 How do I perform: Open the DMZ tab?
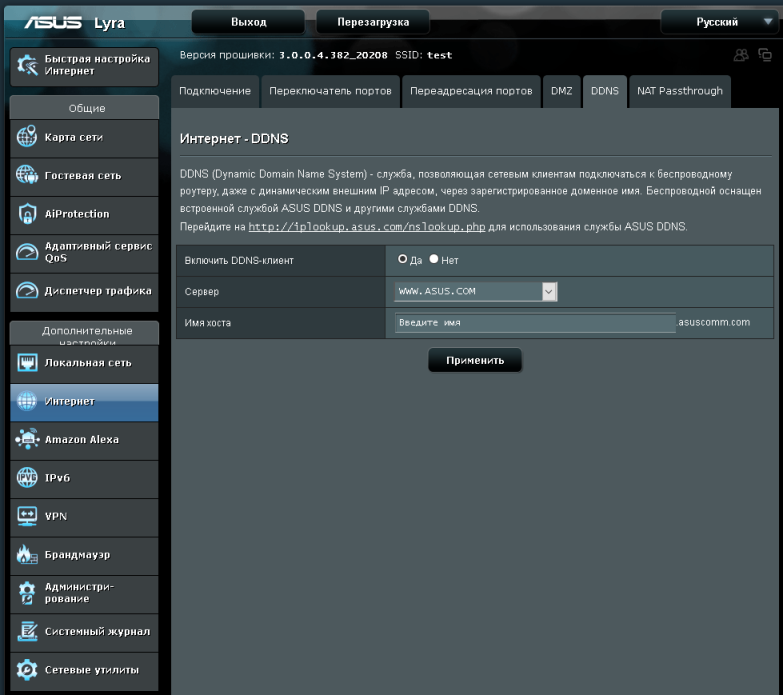point(561,91)
